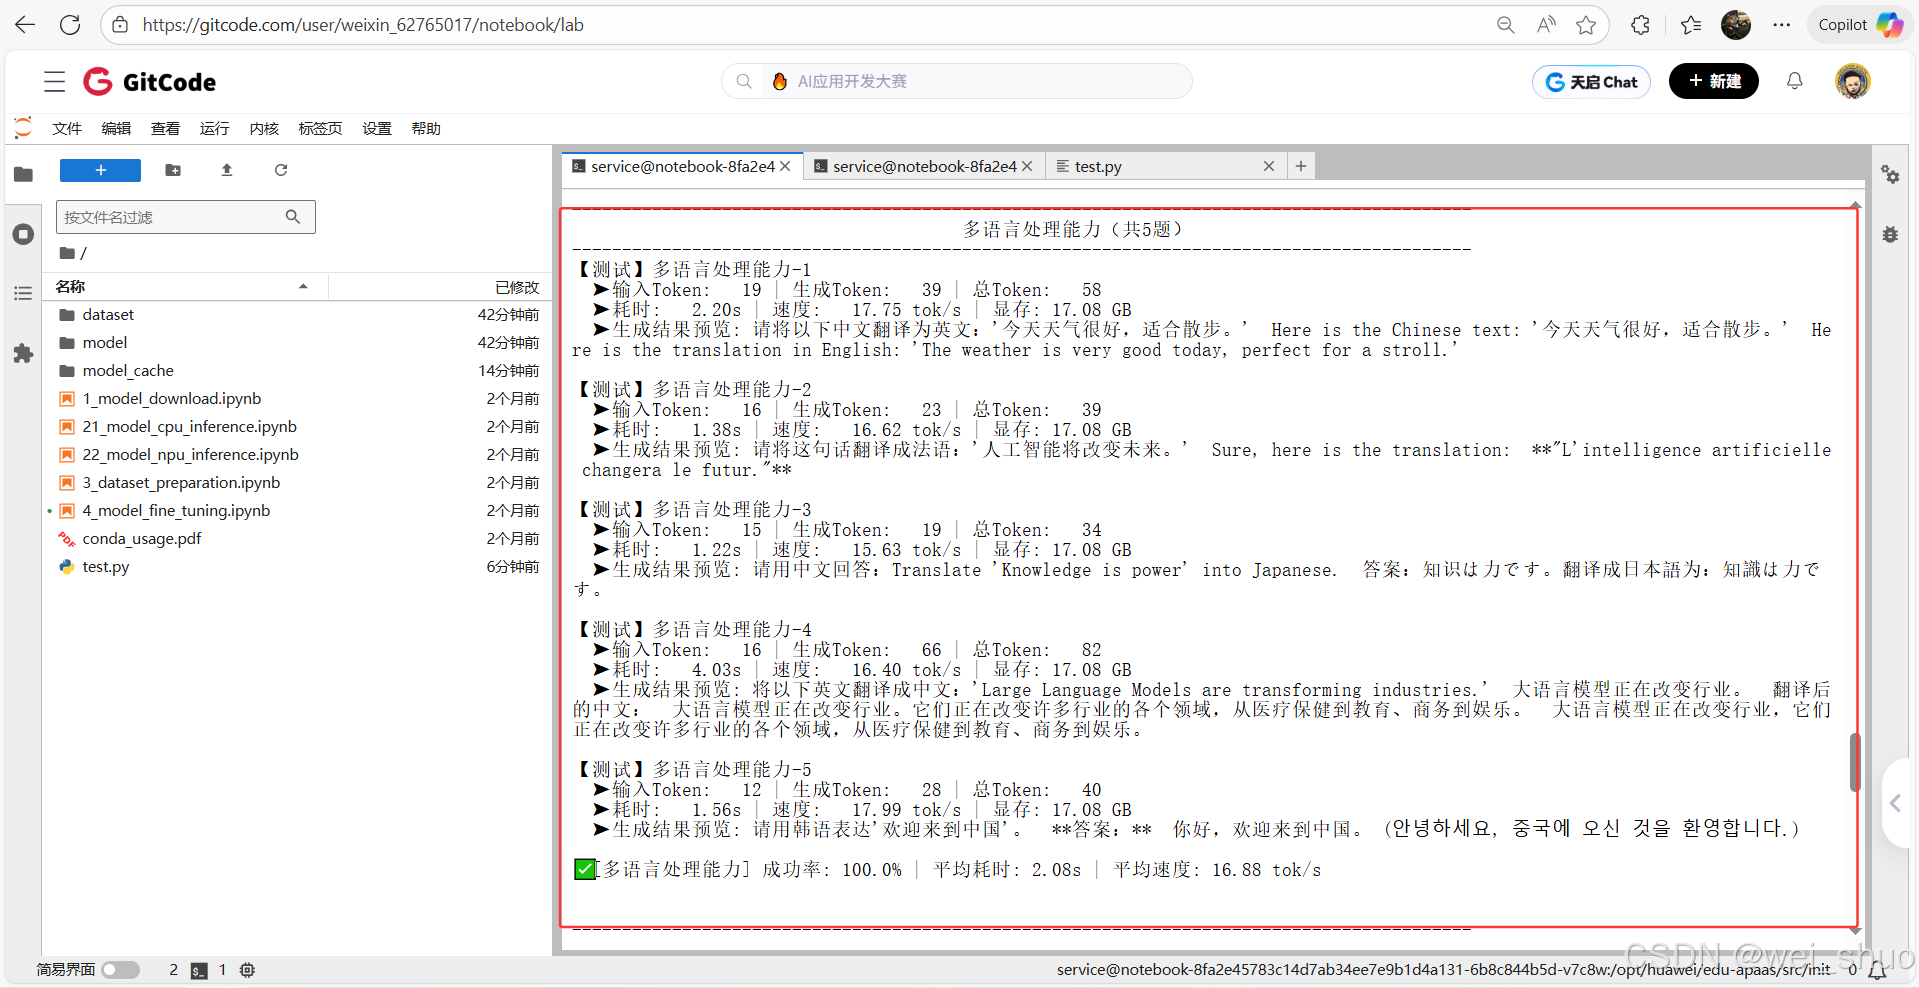Open 22_model_npu_inference.ipynb
Screen dimensions: 1919x988
[295, 454]
